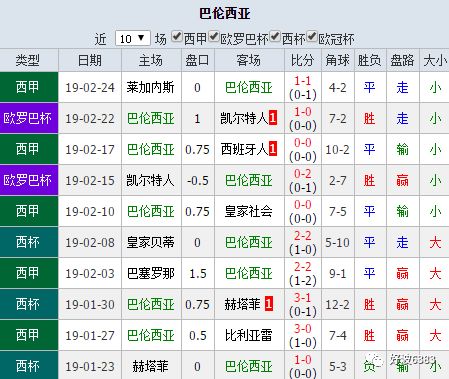Open the recent matches count dropdown showing 10
The image size is (449, 379).
pyautogui.click(x=132, y=39)
